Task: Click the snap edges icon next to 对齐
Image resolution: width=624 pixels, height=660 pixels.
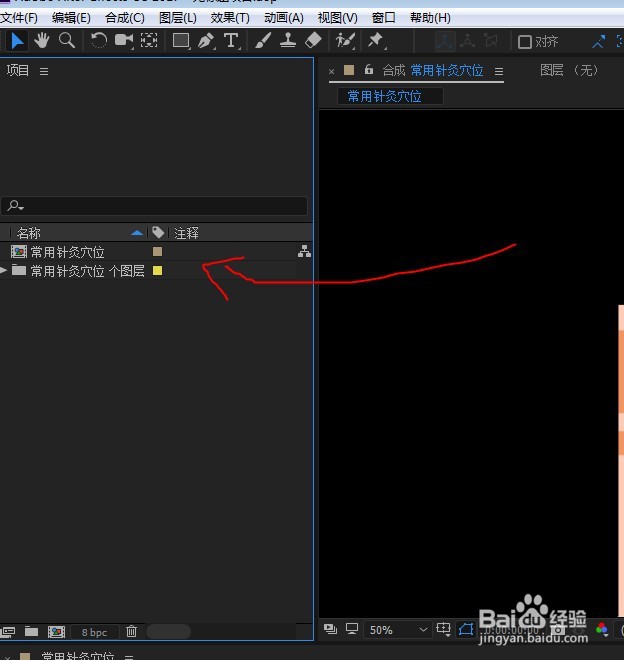Action: [599, 41]
